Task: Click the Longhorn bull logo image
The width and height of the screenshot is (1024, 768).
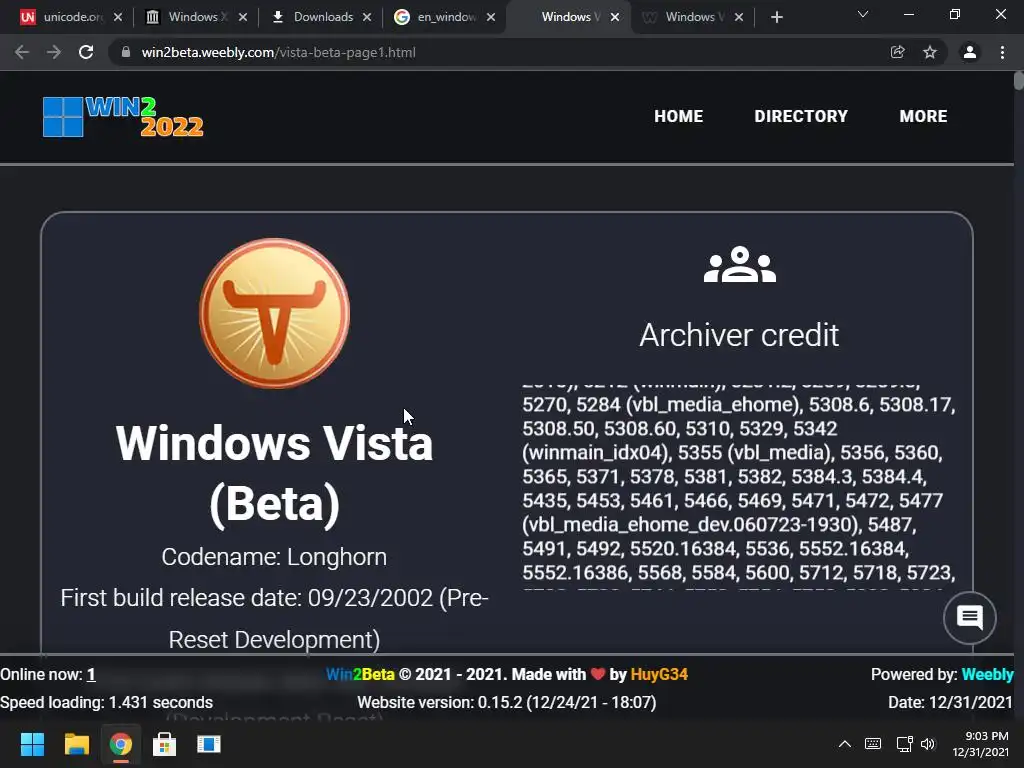Action: [274, 313]
